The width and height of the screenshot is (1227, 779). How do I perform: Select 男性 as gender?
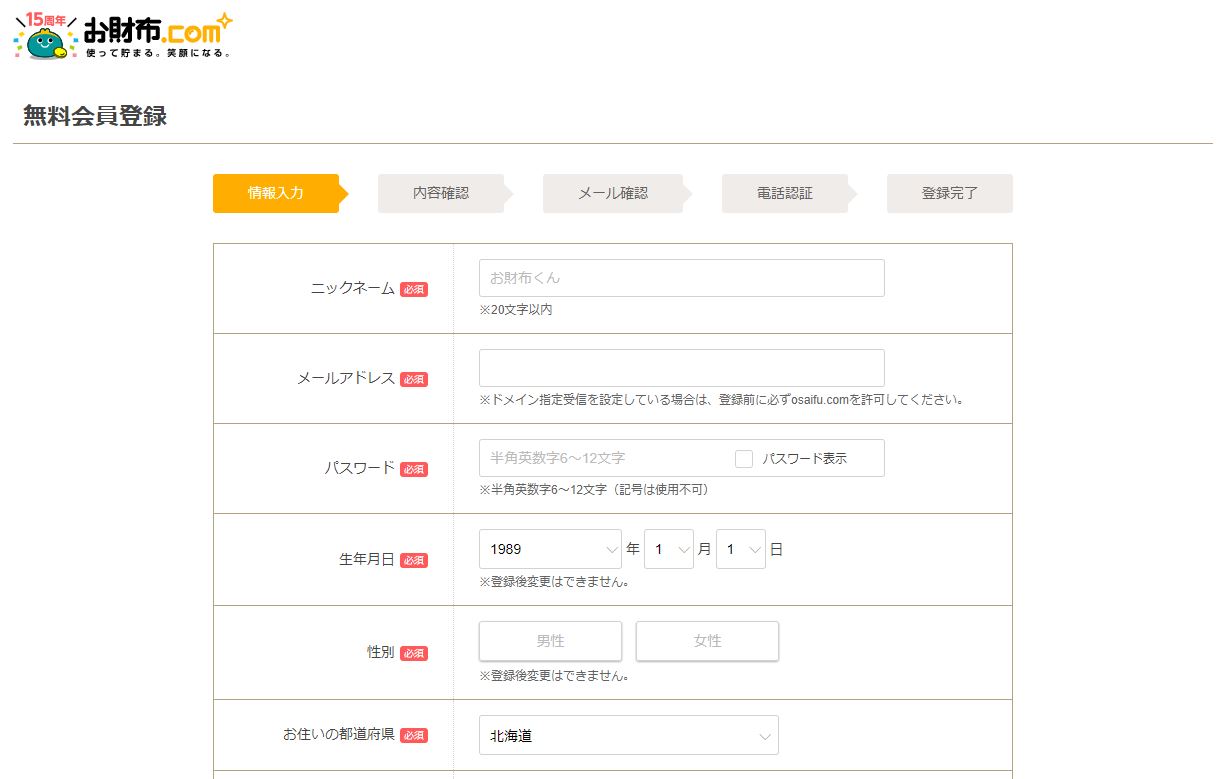pos(550,641)
